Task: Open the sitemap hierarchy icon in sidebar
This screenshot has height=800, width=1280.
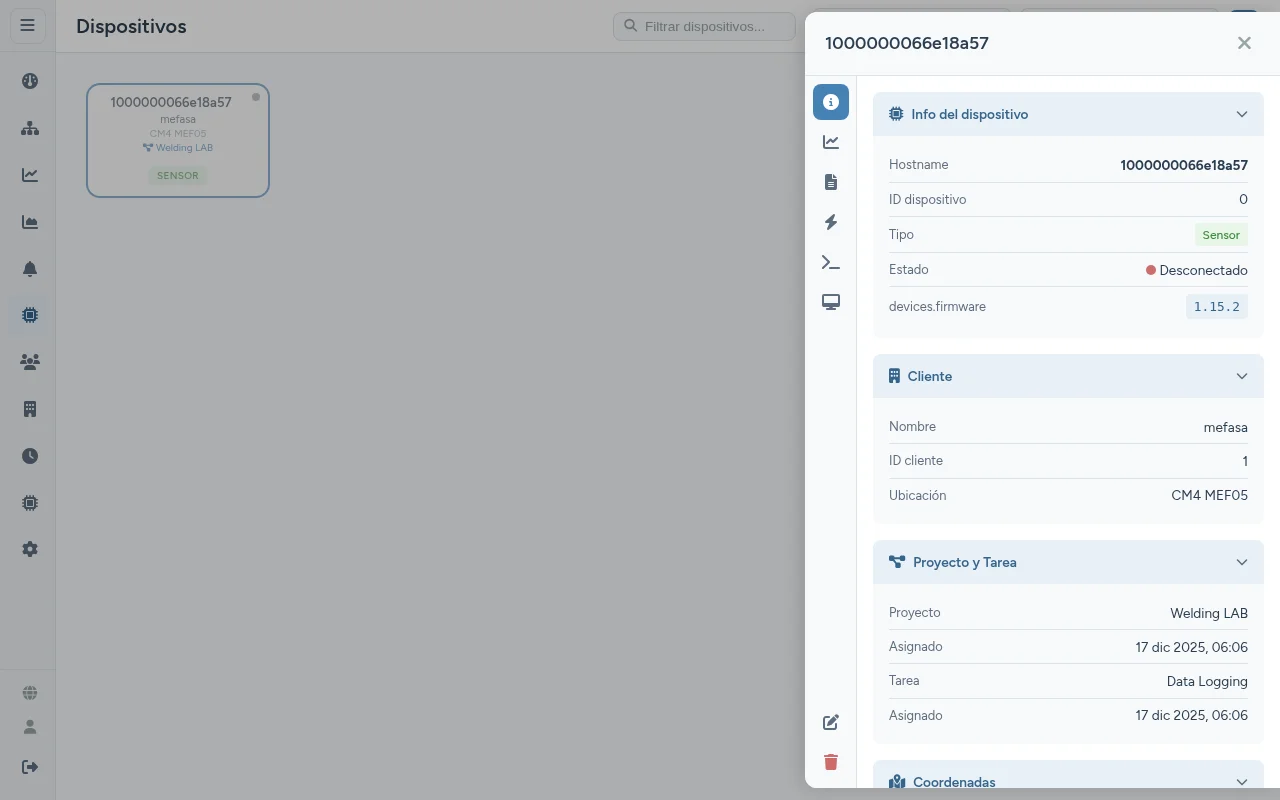Action: click(30, 128)
